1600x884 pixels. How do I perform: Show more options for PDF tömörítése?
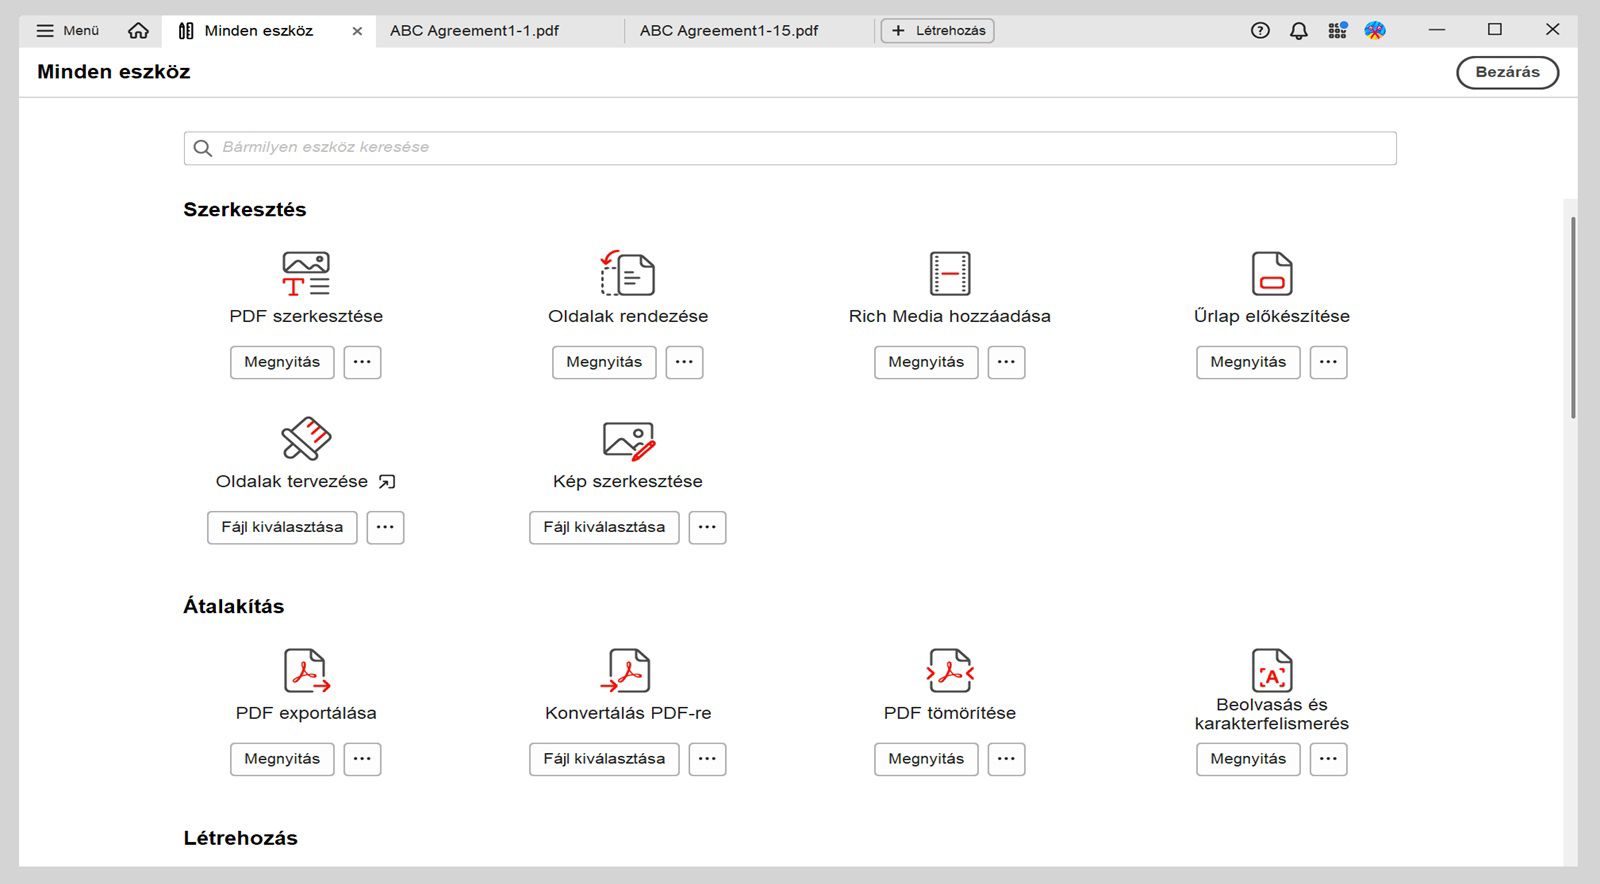pos(1006,759)
